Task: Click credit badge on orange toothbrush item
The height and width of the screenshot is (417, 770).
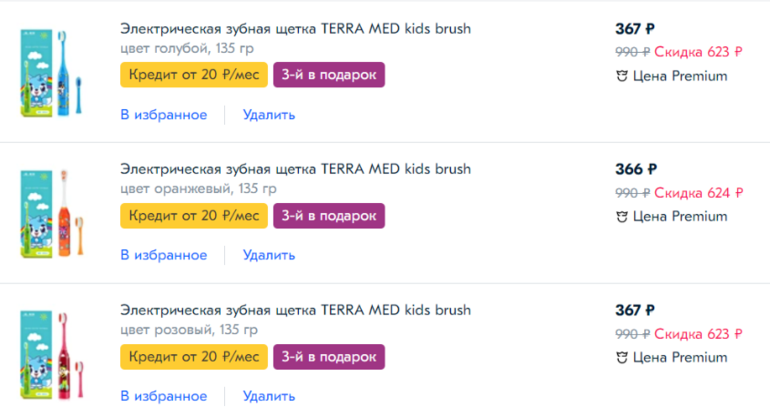Action: point(194,215)
